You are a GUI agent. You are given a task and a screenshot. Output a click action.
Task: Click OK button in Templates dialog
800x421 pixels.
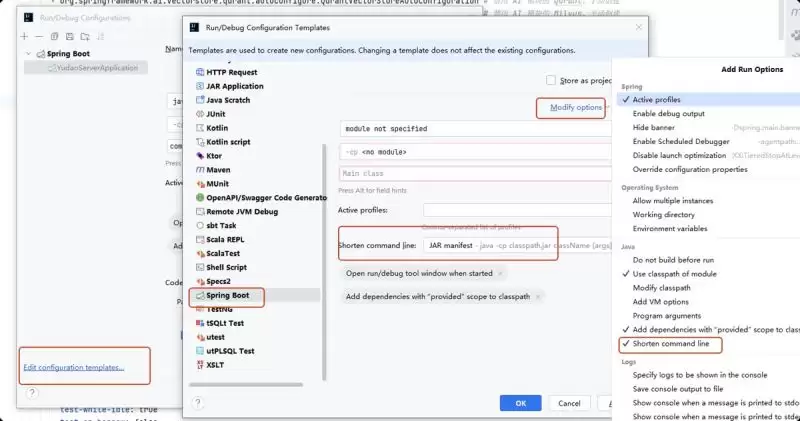click(520, 403)
